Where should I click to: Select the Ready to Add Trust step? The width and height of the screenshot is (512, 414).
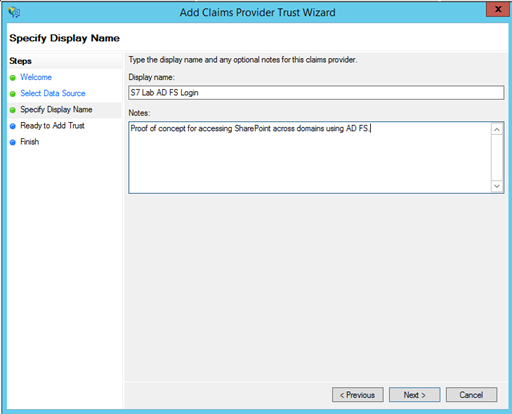click(52, 126)
